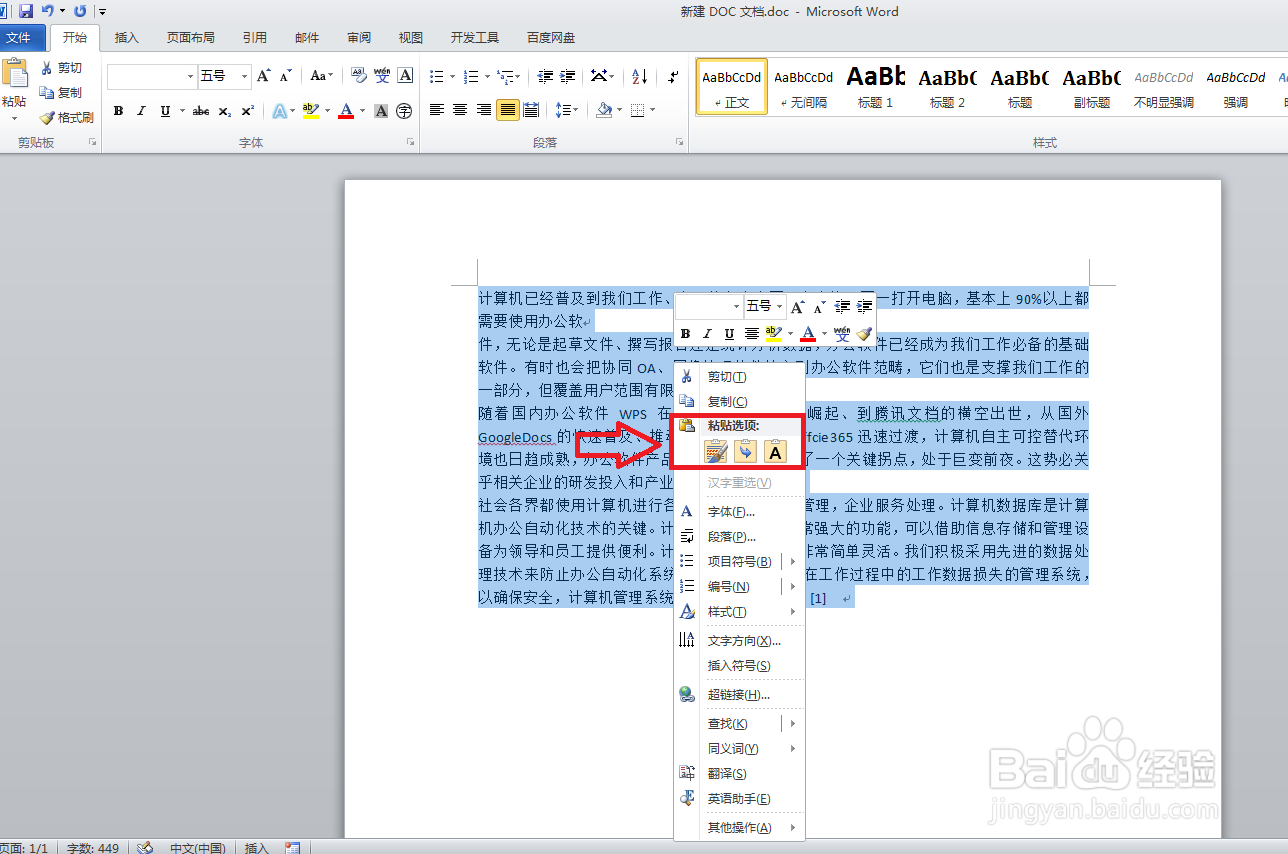This screenshot has width=1288, height=854.
Task: Insert enclosed character (字 in circle)
Action: 404,111
